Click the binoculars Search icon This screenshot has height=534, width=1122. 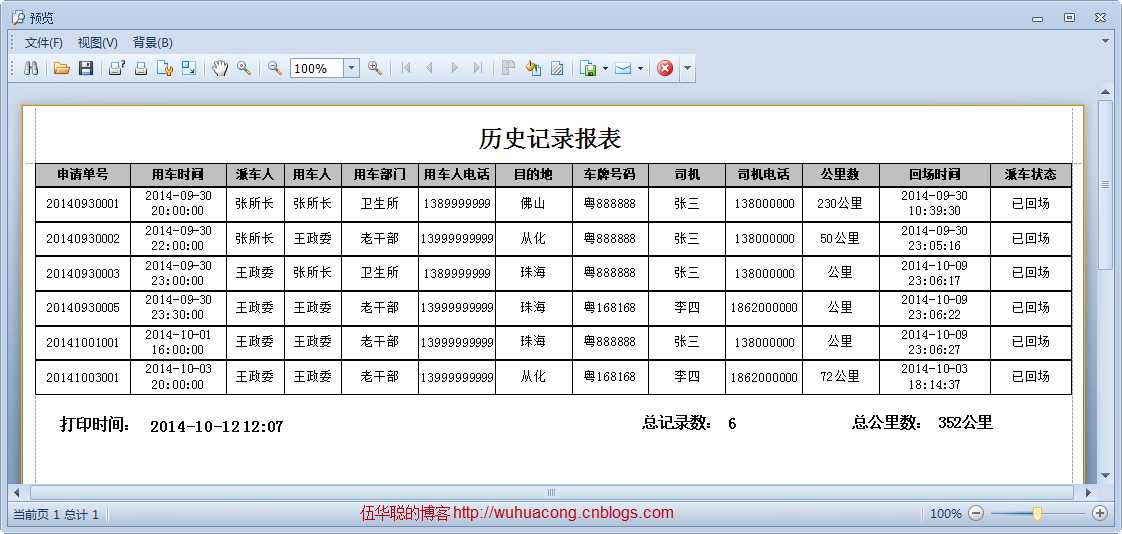click(31, 69)
